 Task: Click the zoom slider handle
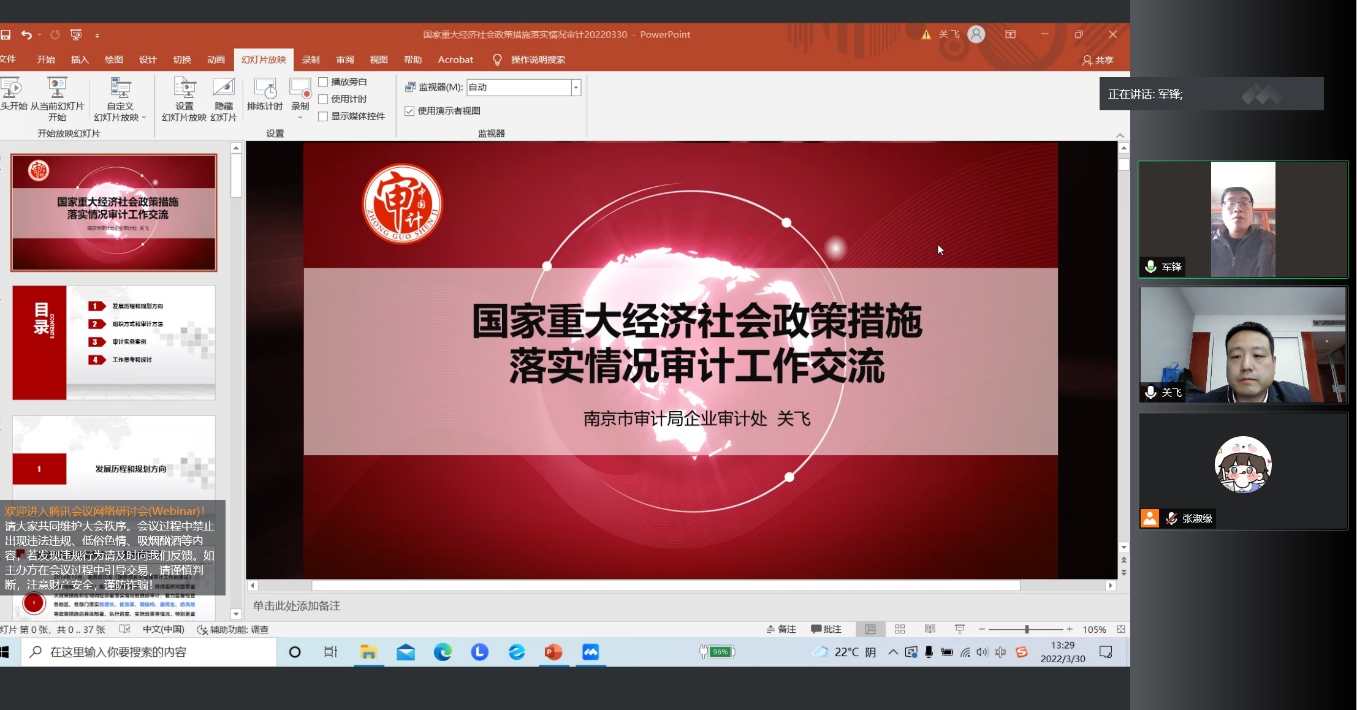[1027, 629]
